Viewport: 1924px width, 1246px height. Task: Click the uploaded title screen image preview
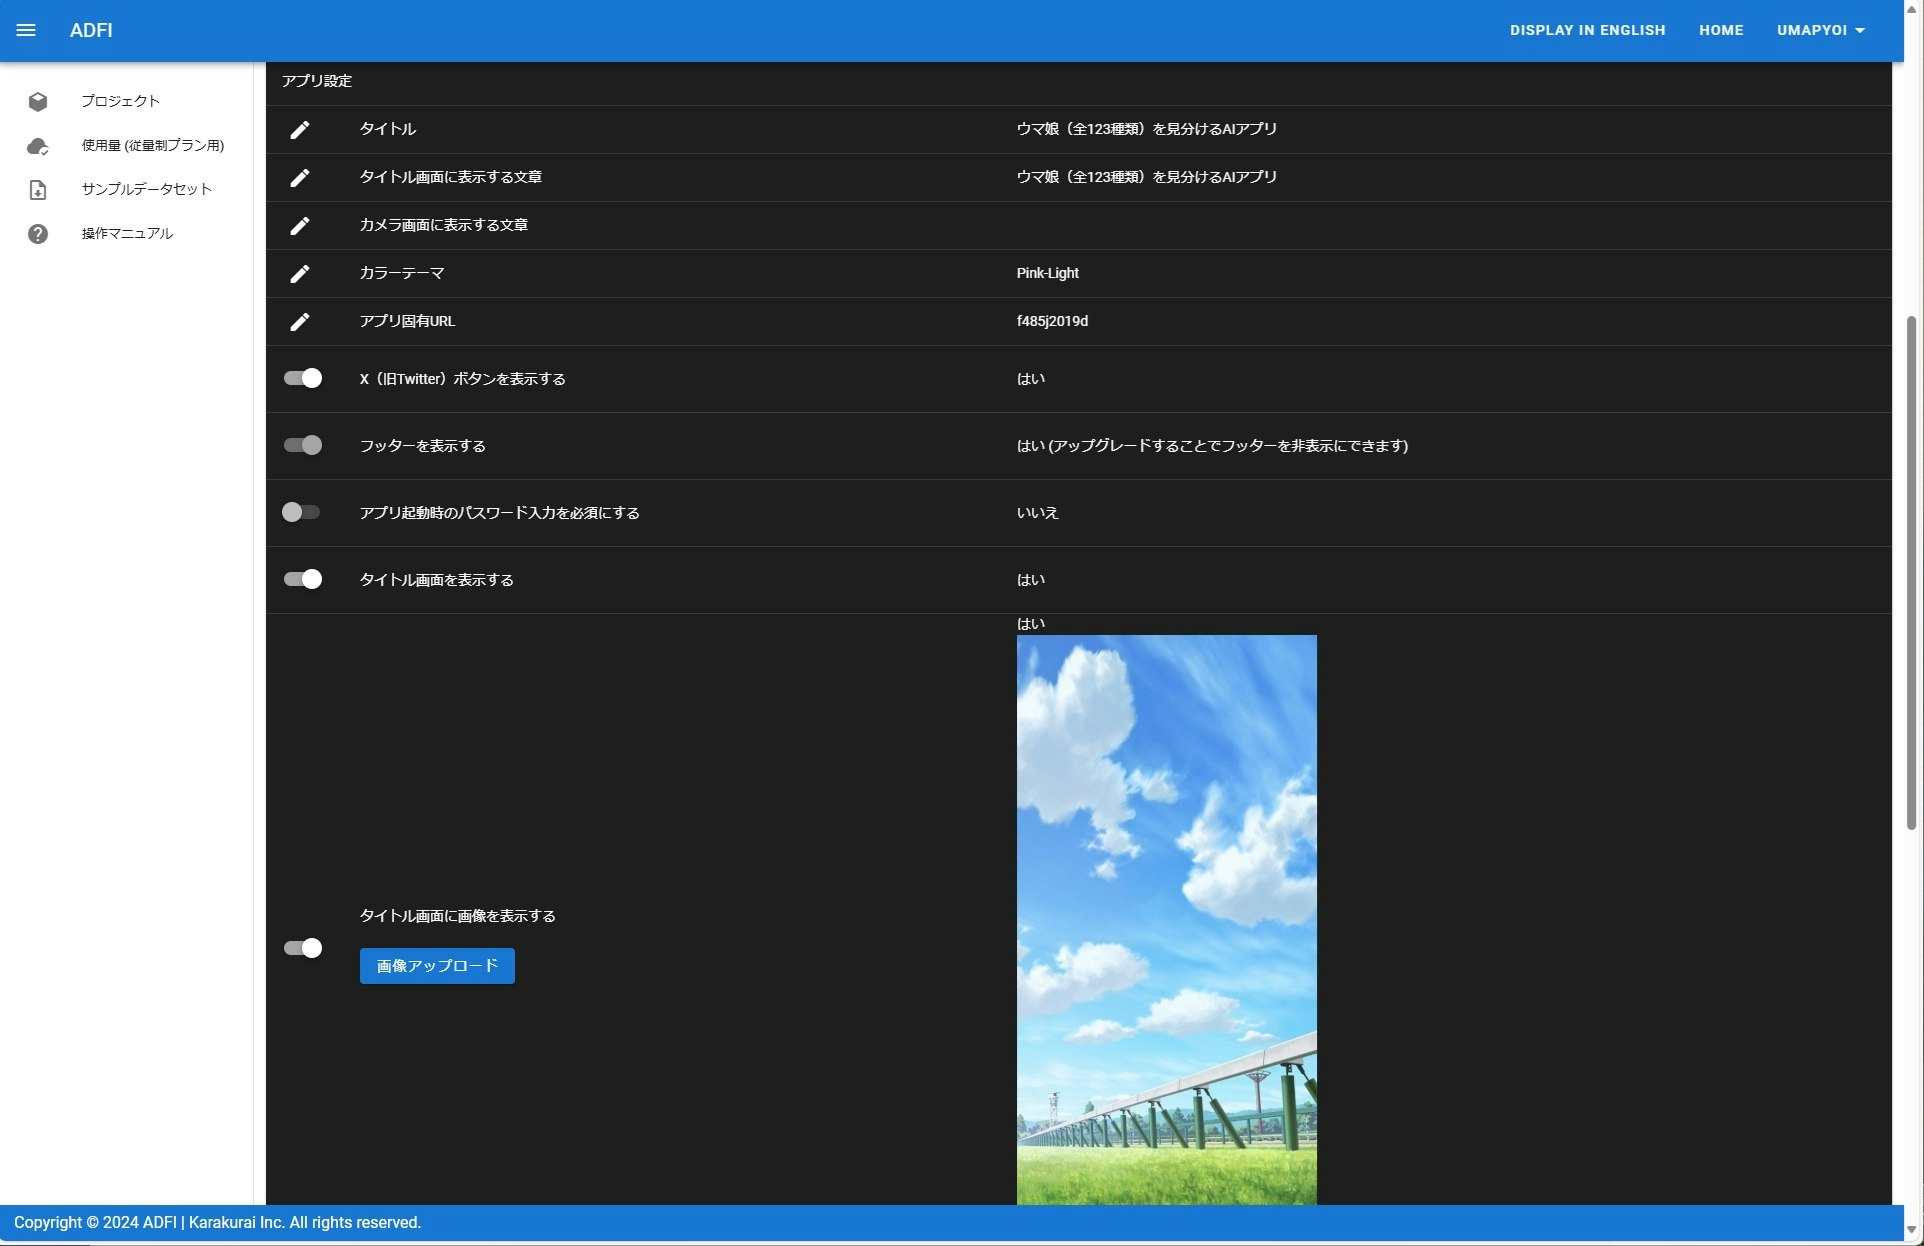(x=1165, y=900)
